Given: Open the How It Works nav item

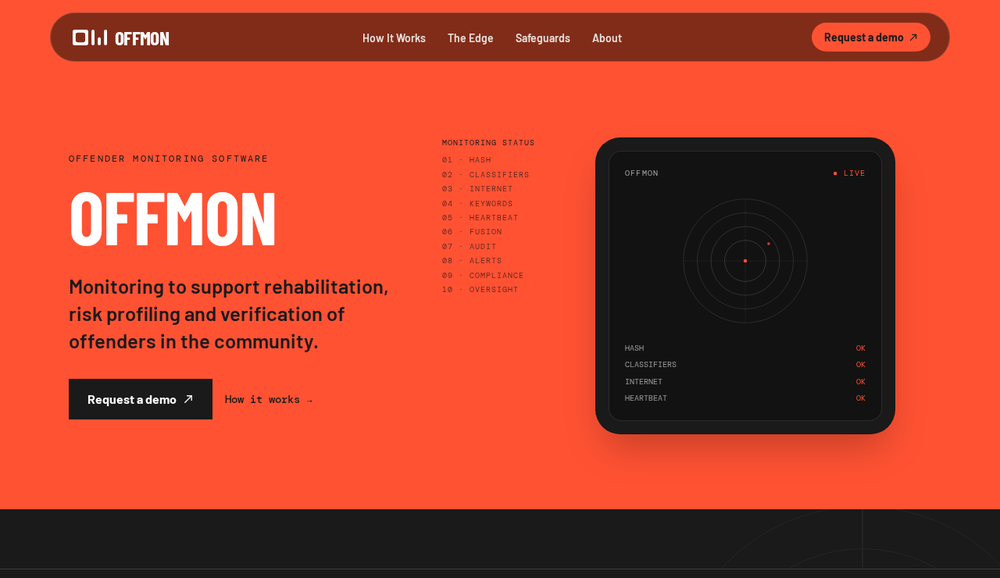Looking at the screenshot, I should [393, 38].
